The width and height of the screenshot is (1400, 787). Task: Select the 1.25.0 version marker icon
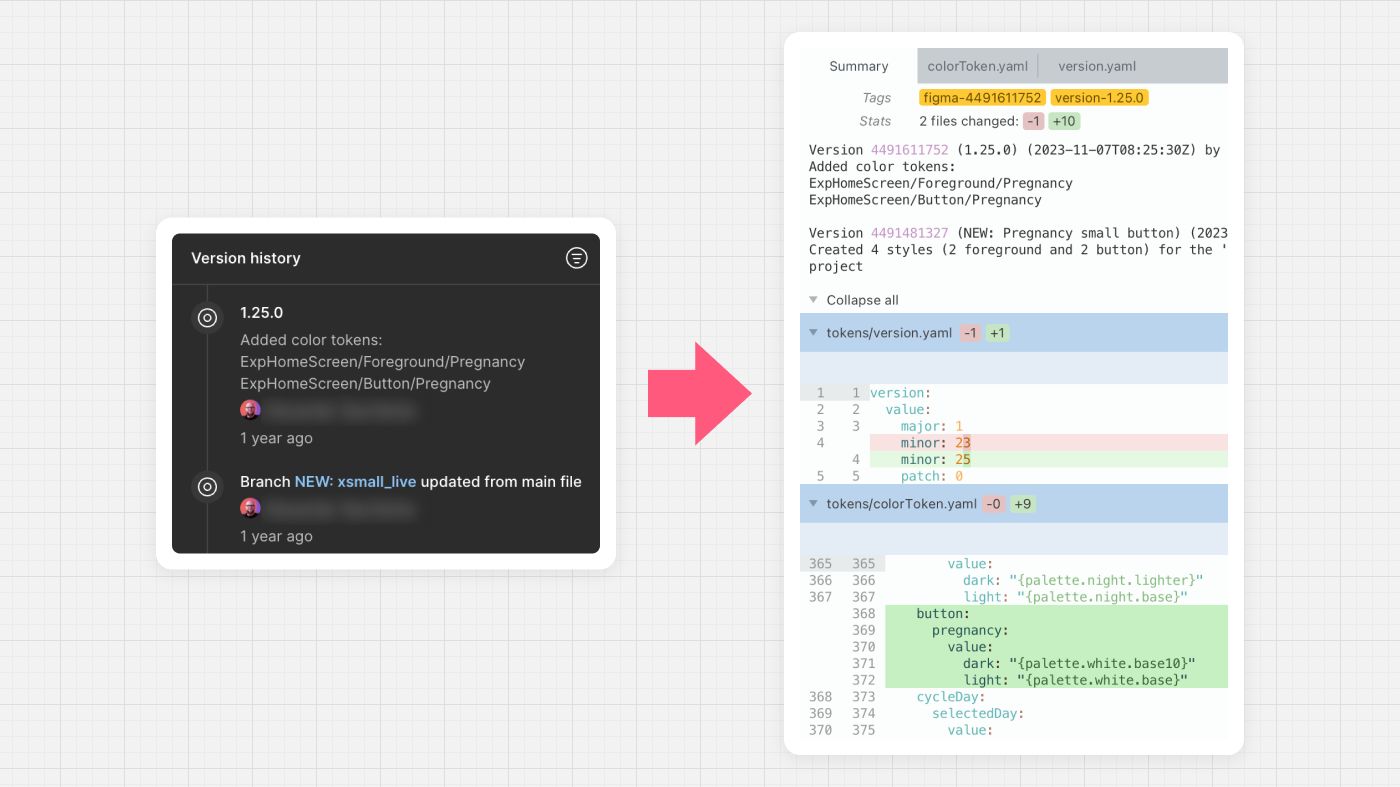(207, 318)
